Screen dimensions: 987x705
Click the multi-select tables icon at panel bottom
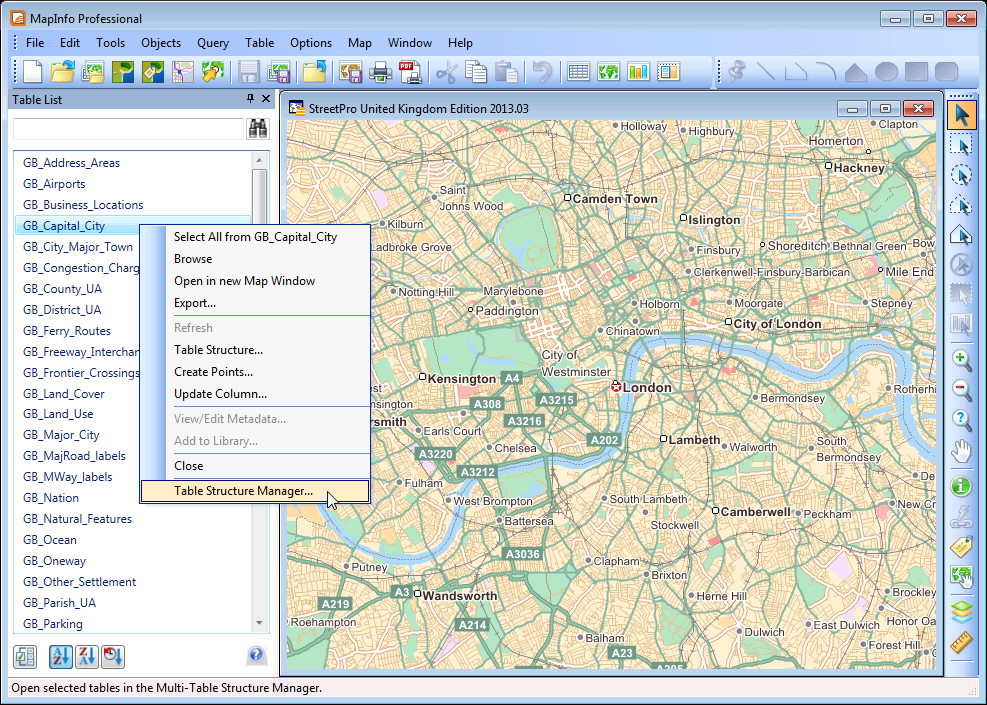[25, 657]
